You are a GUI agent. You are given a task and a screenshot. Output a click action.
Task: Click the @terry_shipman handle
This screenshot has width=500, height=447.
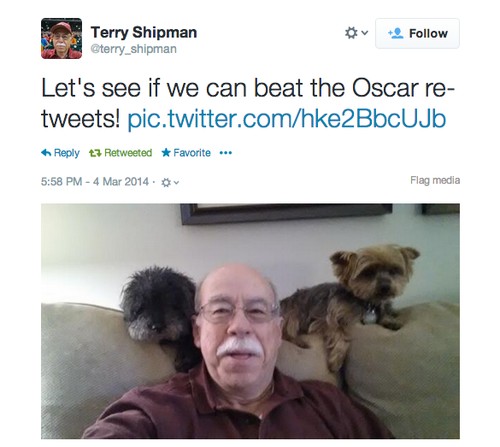click(x=134, y=49)
